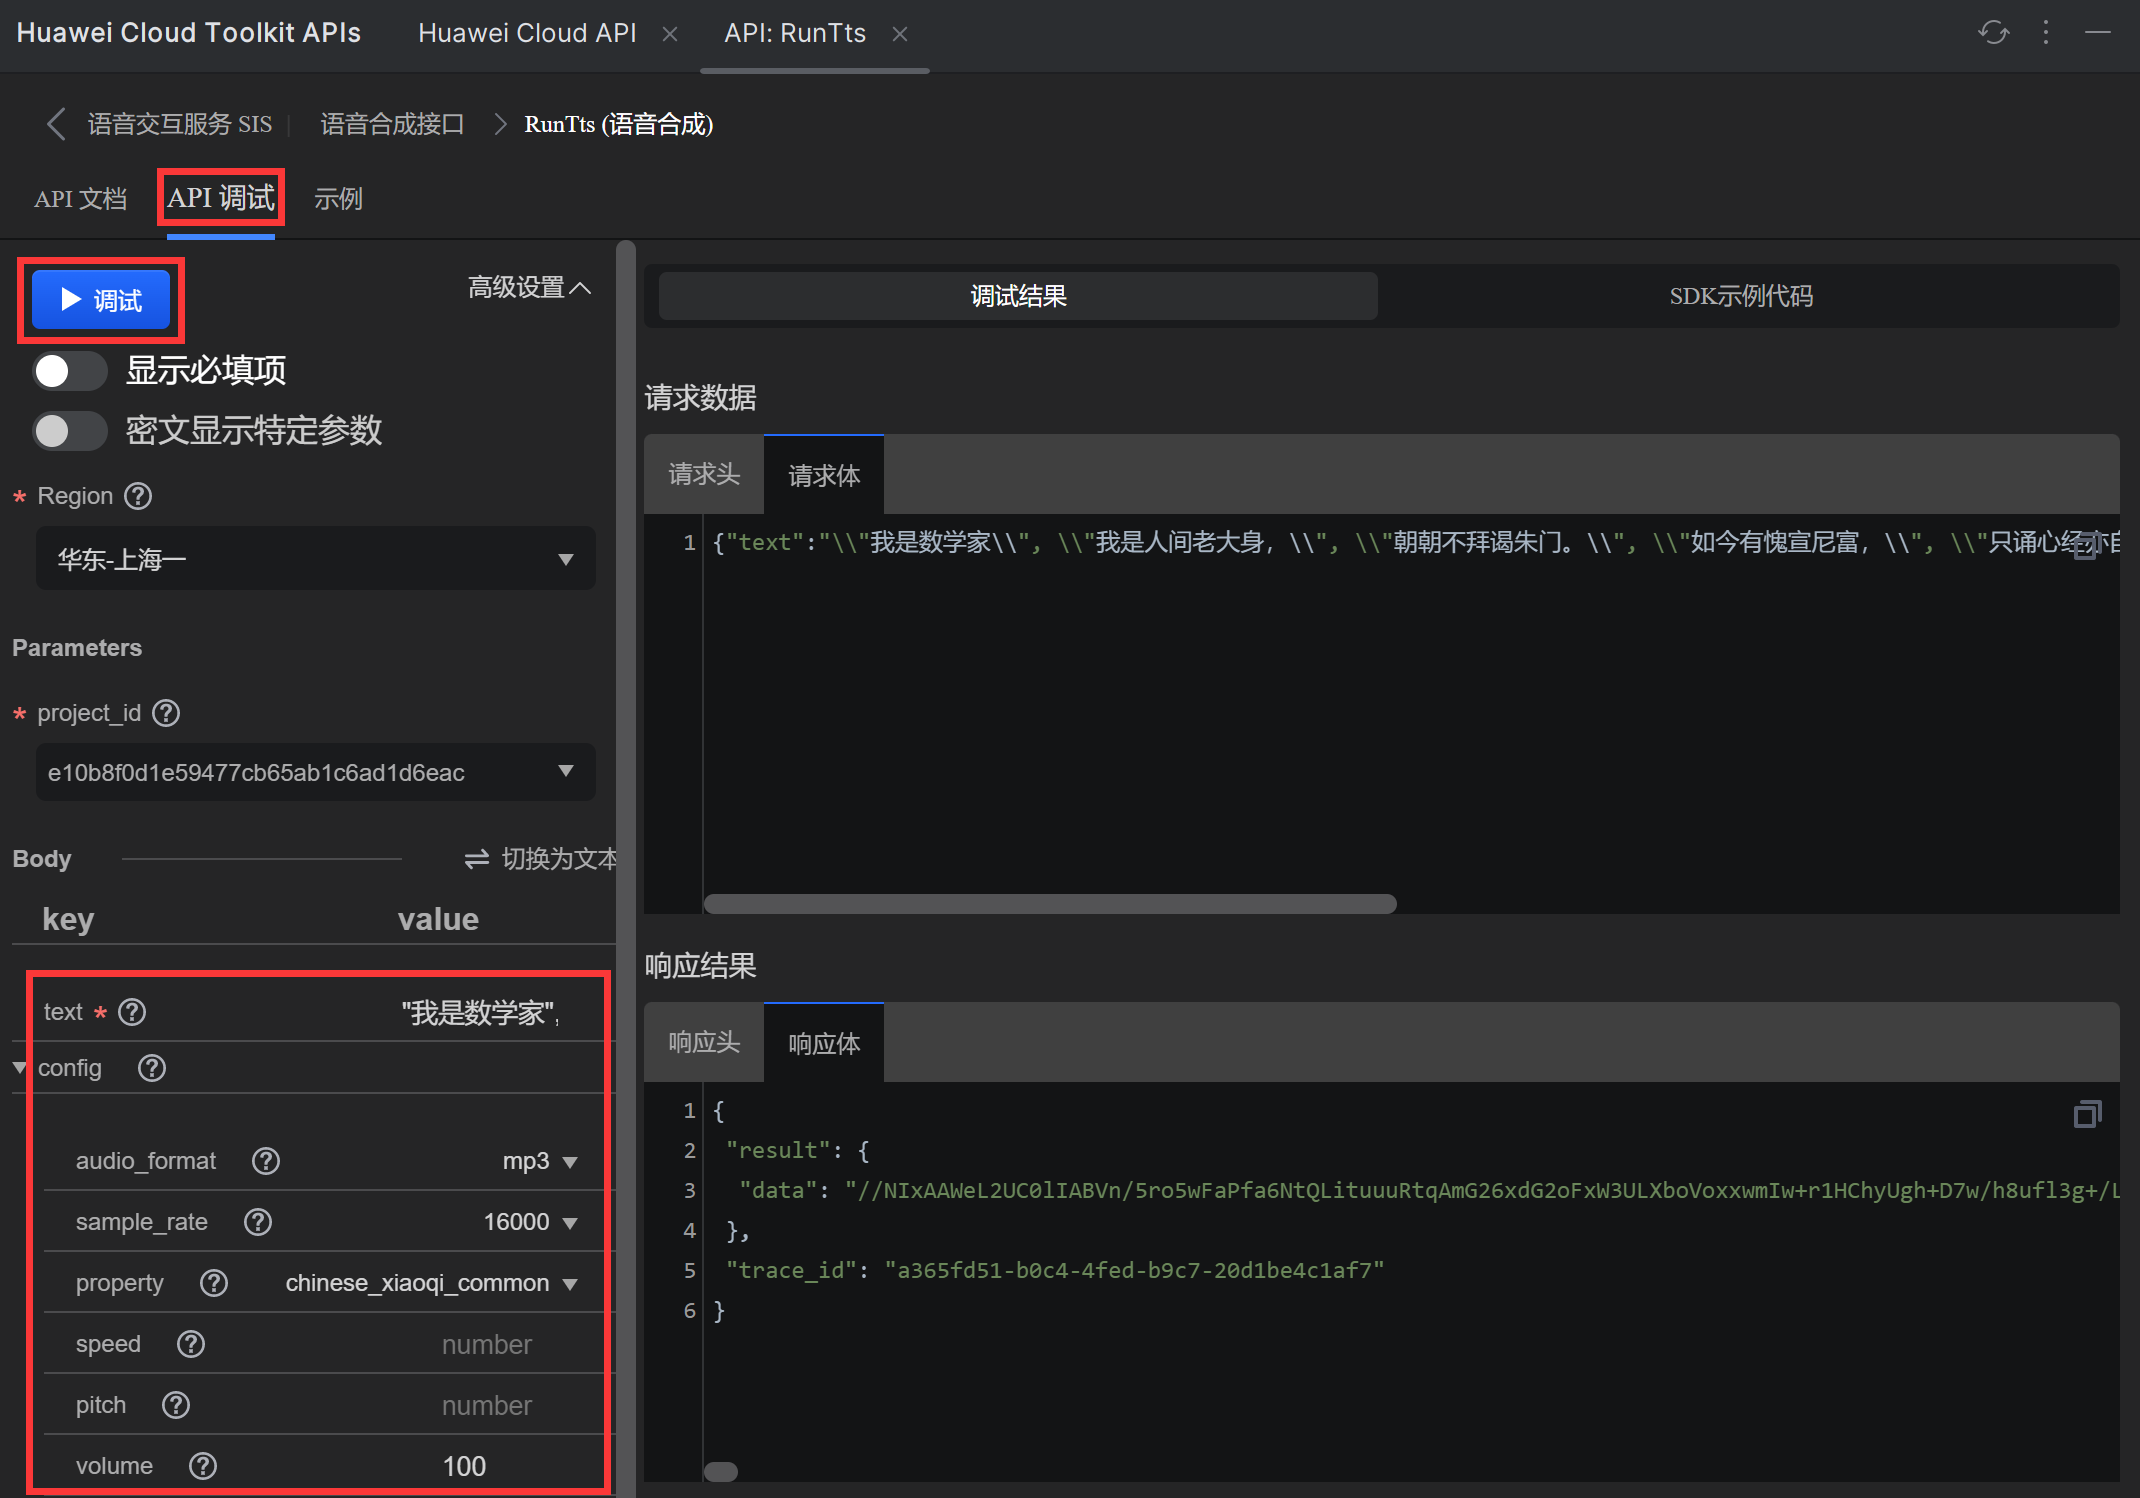This screenshot has height=1498, width=2140.
Task: Click the blue 调试 run button
Action: 101,300
